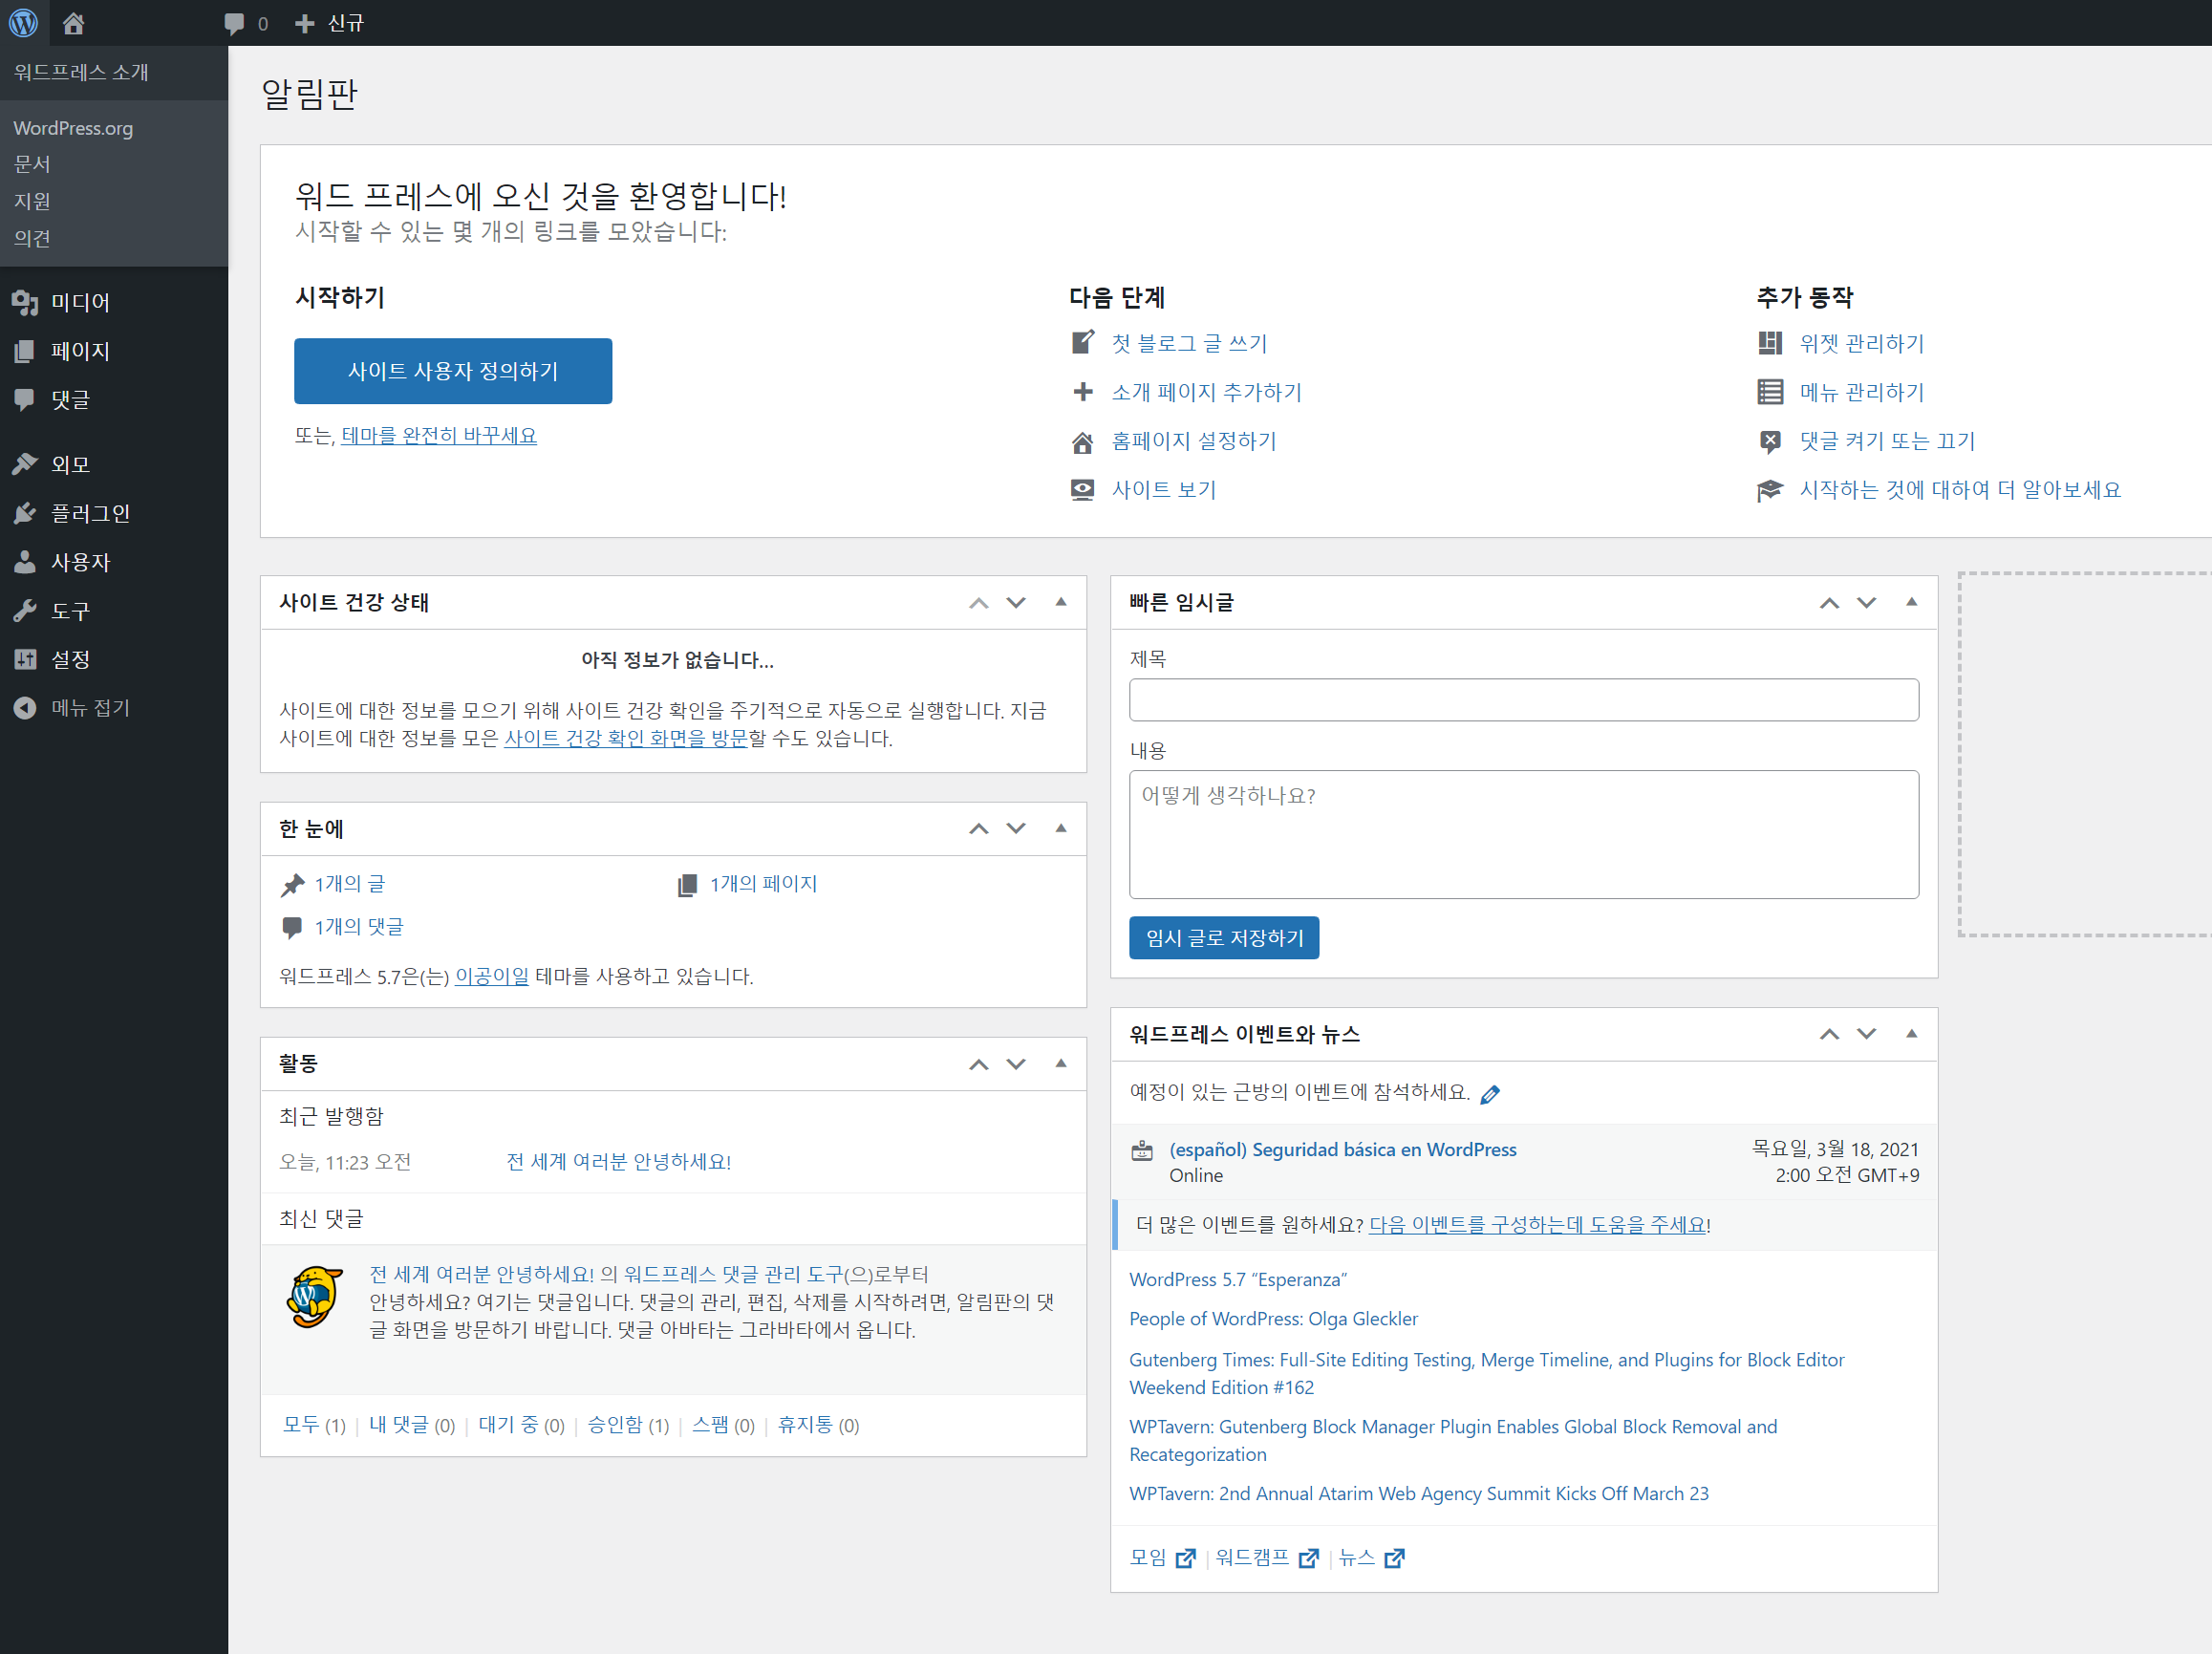This screenshot has width=2212, height=1654.
Task: Collapse the 사이트 건강 상태 panel
Action: click(x=1061, y=602)
